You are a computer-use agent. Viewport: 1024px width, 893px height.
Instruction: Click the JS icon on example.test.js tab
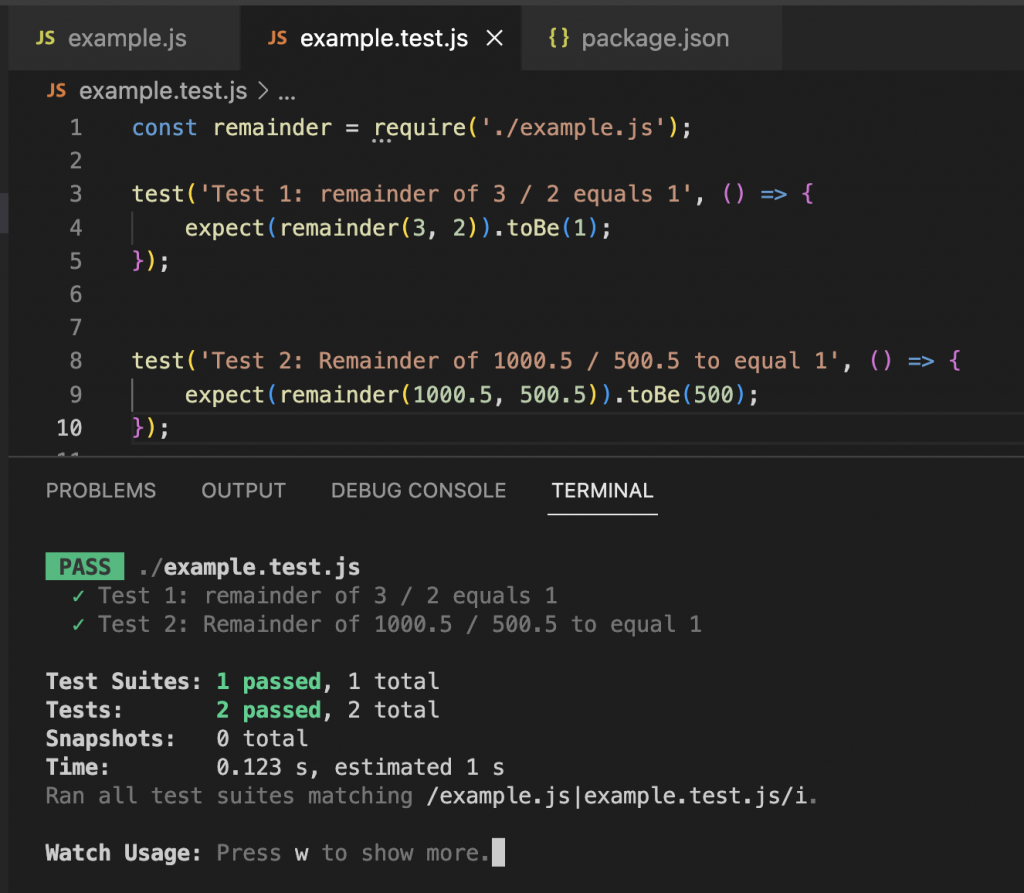[x=278, y=39]
